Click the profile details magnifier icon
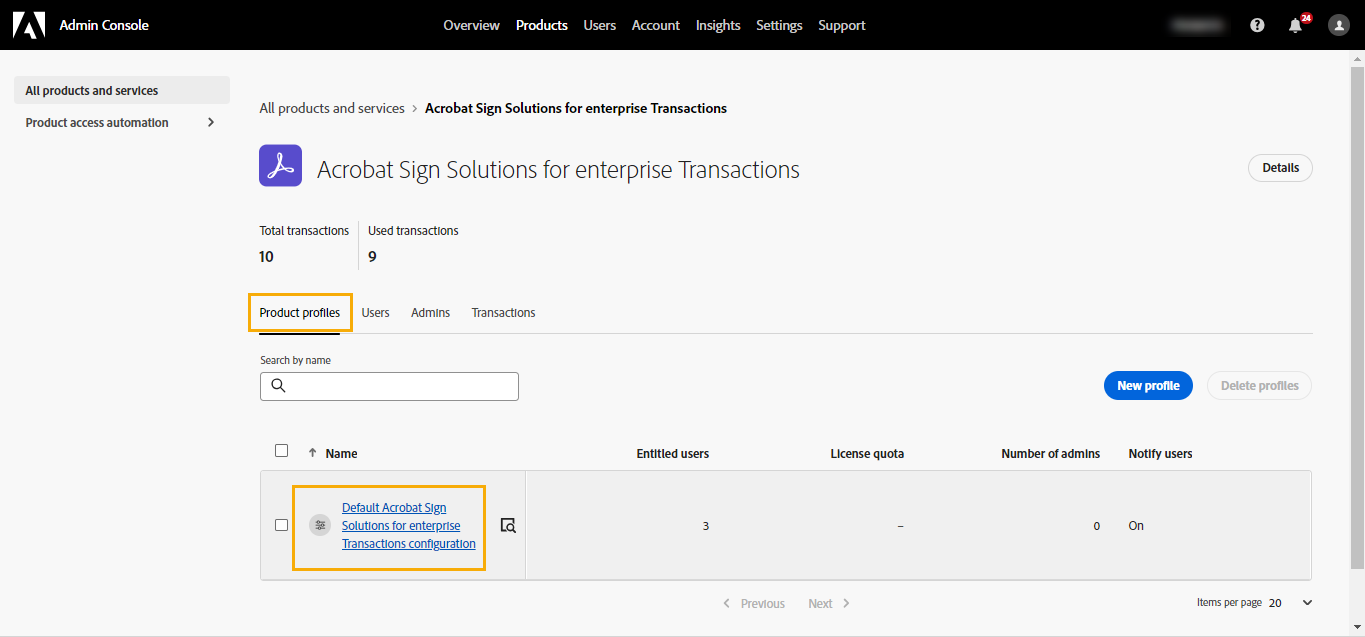The image size is (1365, 637). [x=508, y=525]
